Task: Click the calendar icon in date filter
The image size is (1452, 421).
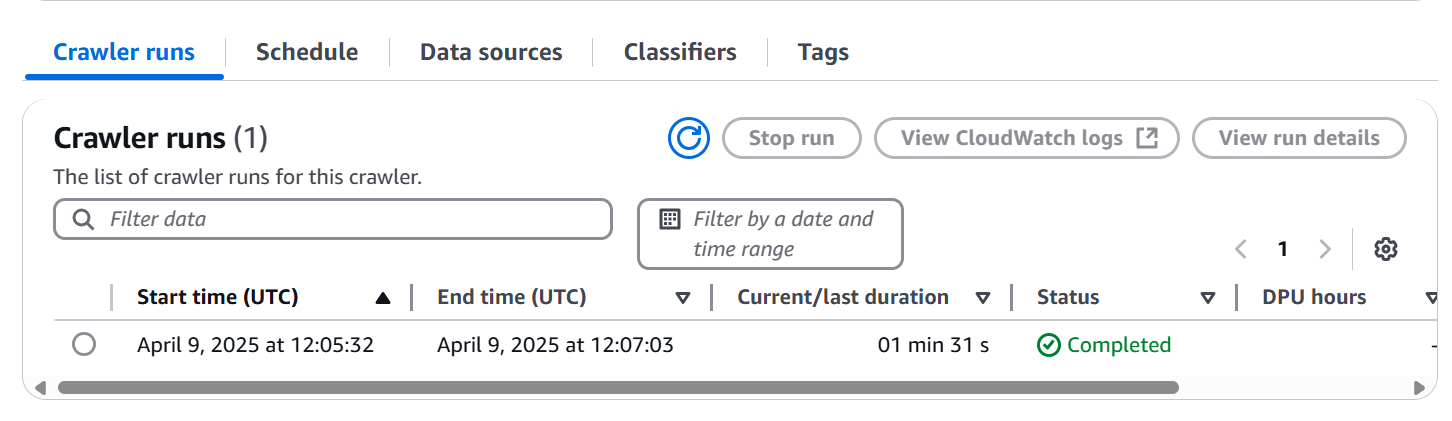Action: tap(670, 219)
